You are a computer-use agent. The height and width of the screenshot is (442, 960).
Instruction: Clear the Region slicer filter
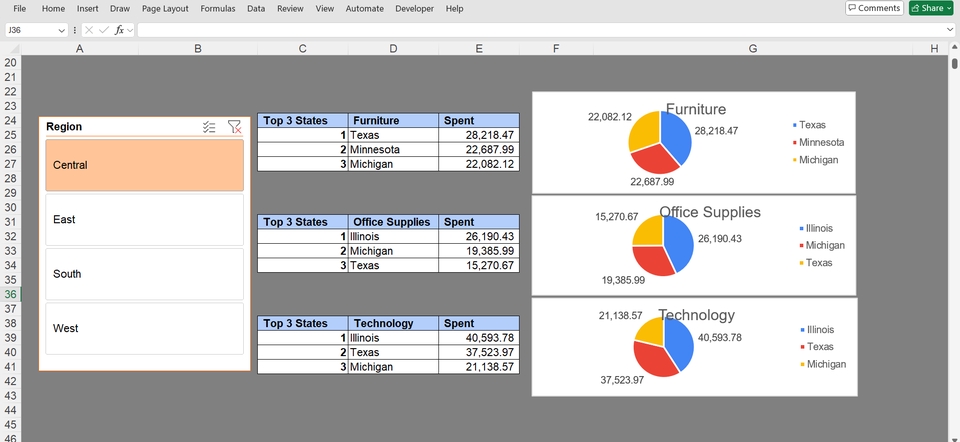(x=234, y=127)
